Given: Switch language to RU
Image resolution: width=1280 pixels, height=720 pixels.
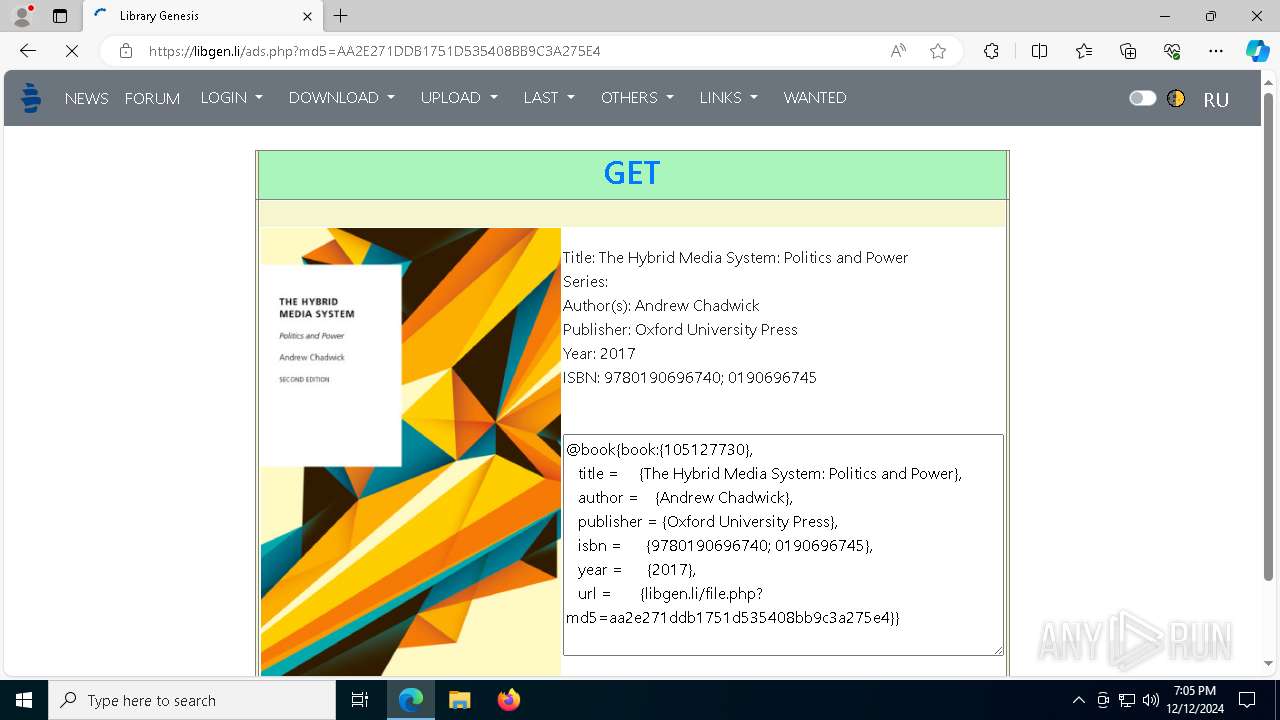Looking at the screenshot, I should click(1216, 99).
